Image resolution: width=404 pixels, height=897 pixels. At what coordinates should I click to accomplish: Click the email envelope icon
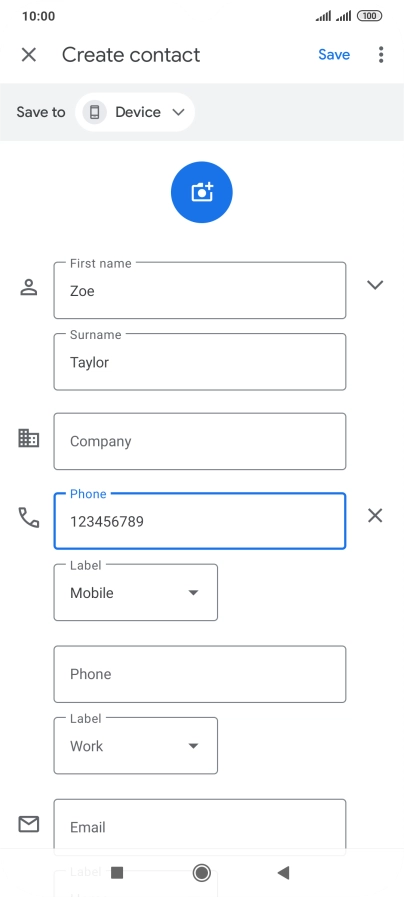coord(29,824)
